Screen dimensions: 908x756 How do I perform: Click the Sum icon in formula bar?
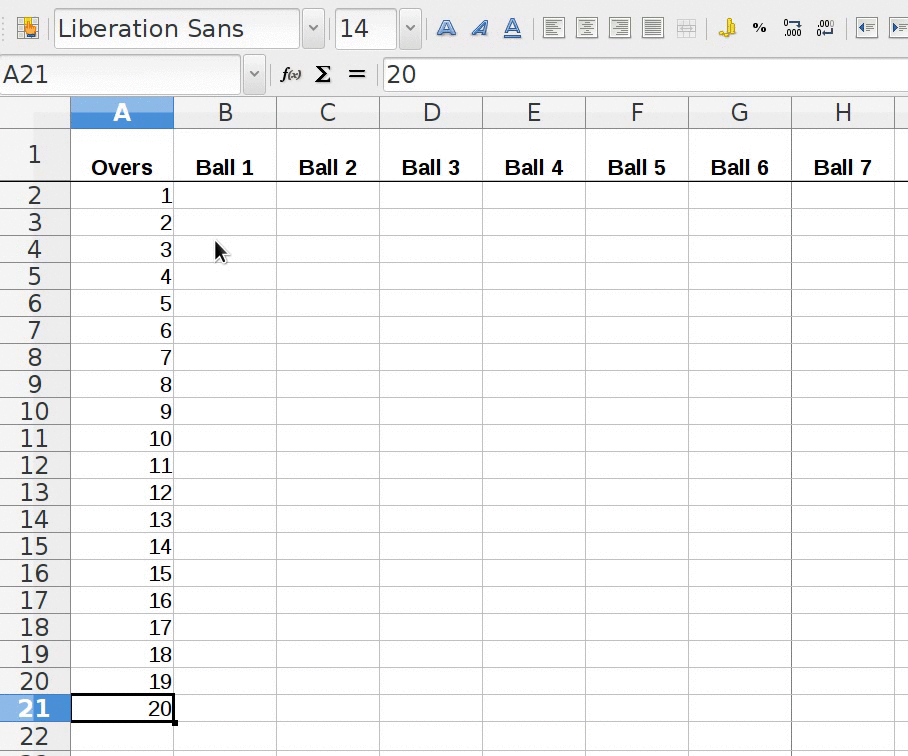(323, 75)
